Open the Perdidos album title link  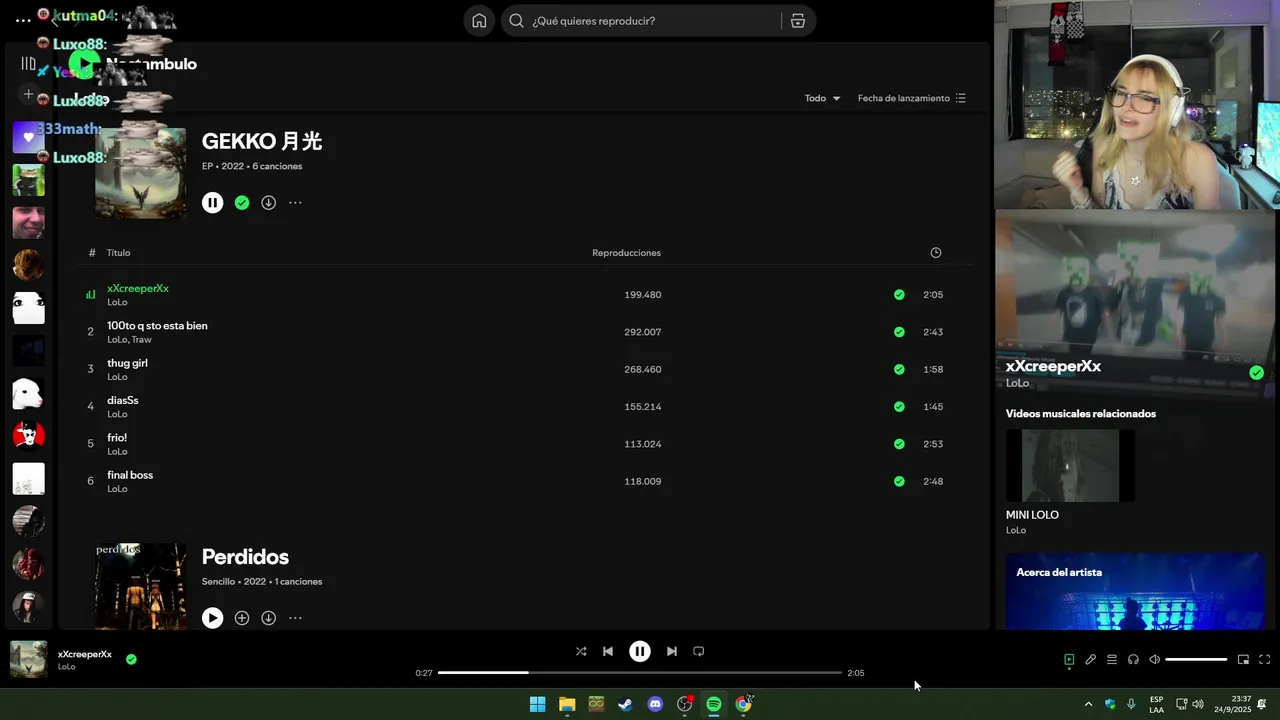click(x=245, y=557)
